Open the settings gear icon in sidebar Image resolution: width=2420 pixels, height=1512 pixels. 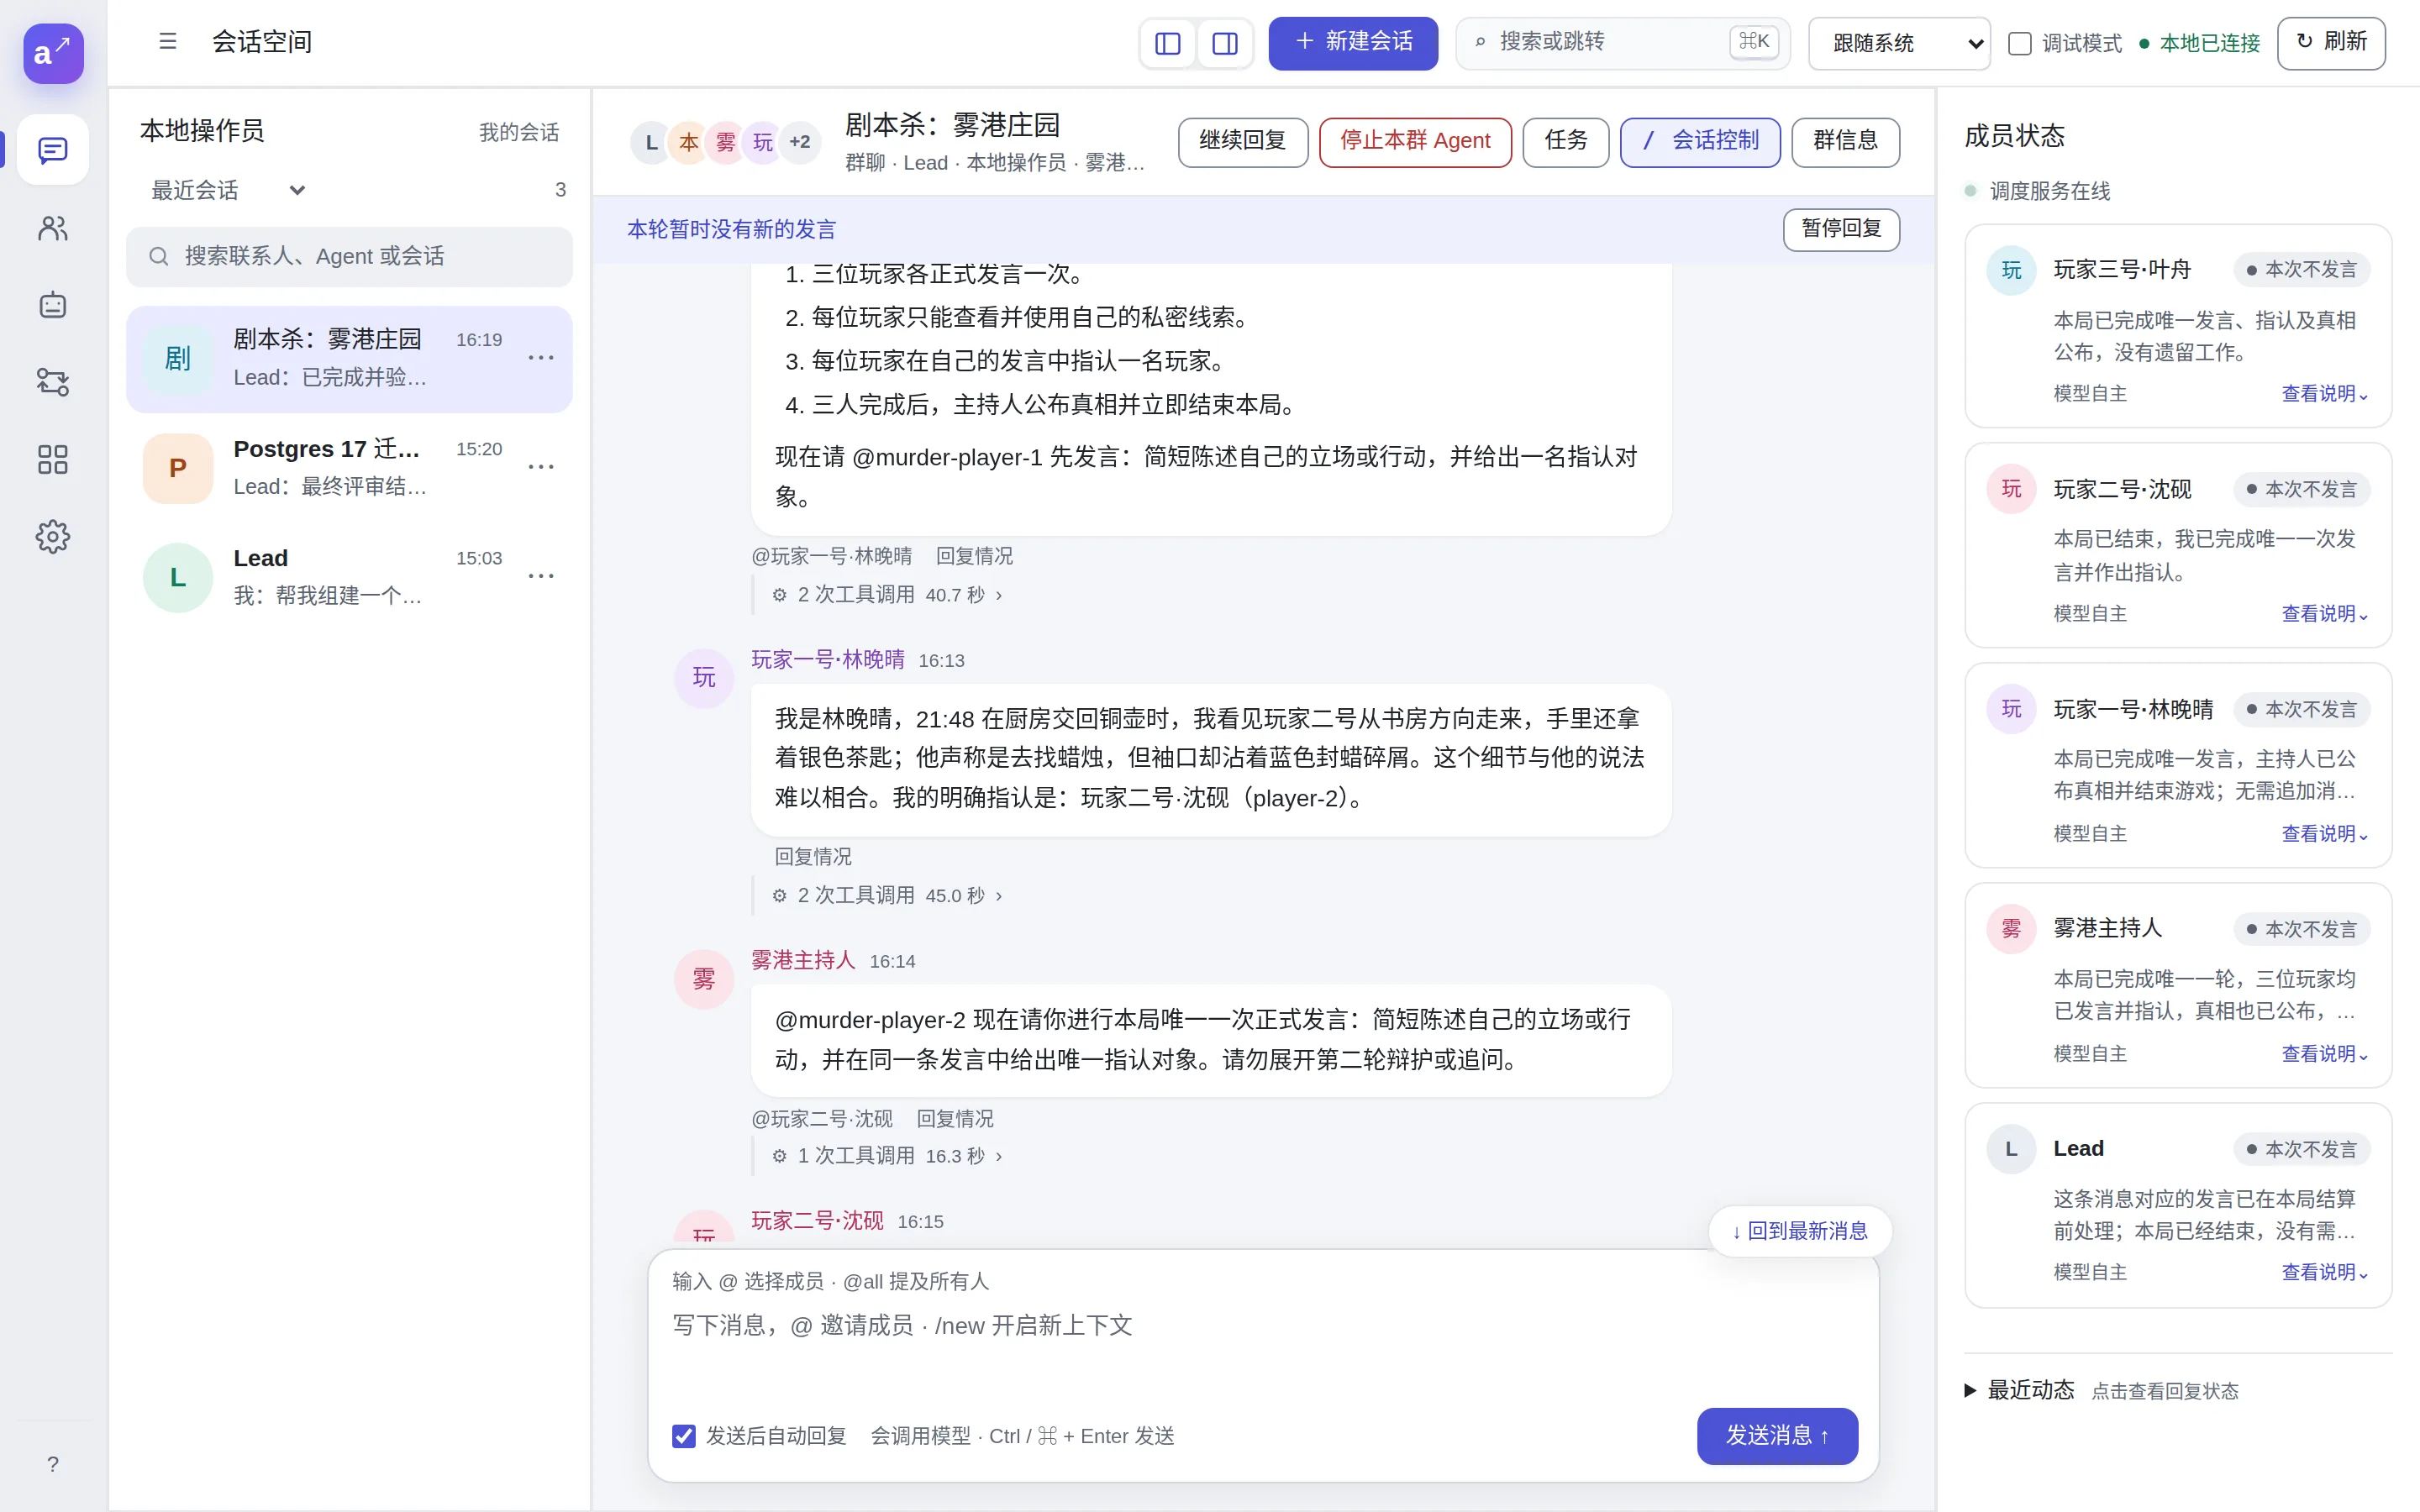[x=53, y=537]
